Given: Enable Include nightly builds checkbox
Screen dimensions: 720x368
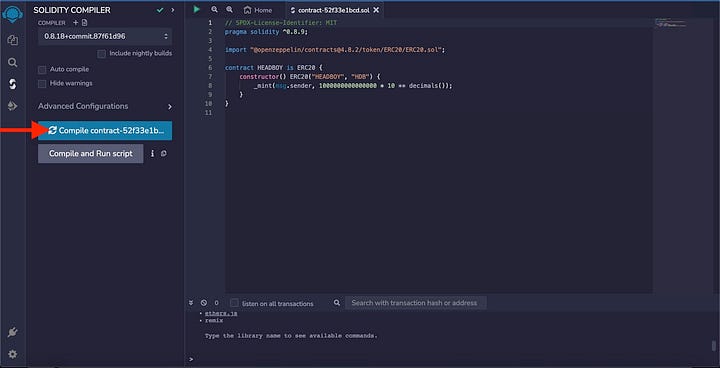Looking at the screenshot, I should pos(101,54).
